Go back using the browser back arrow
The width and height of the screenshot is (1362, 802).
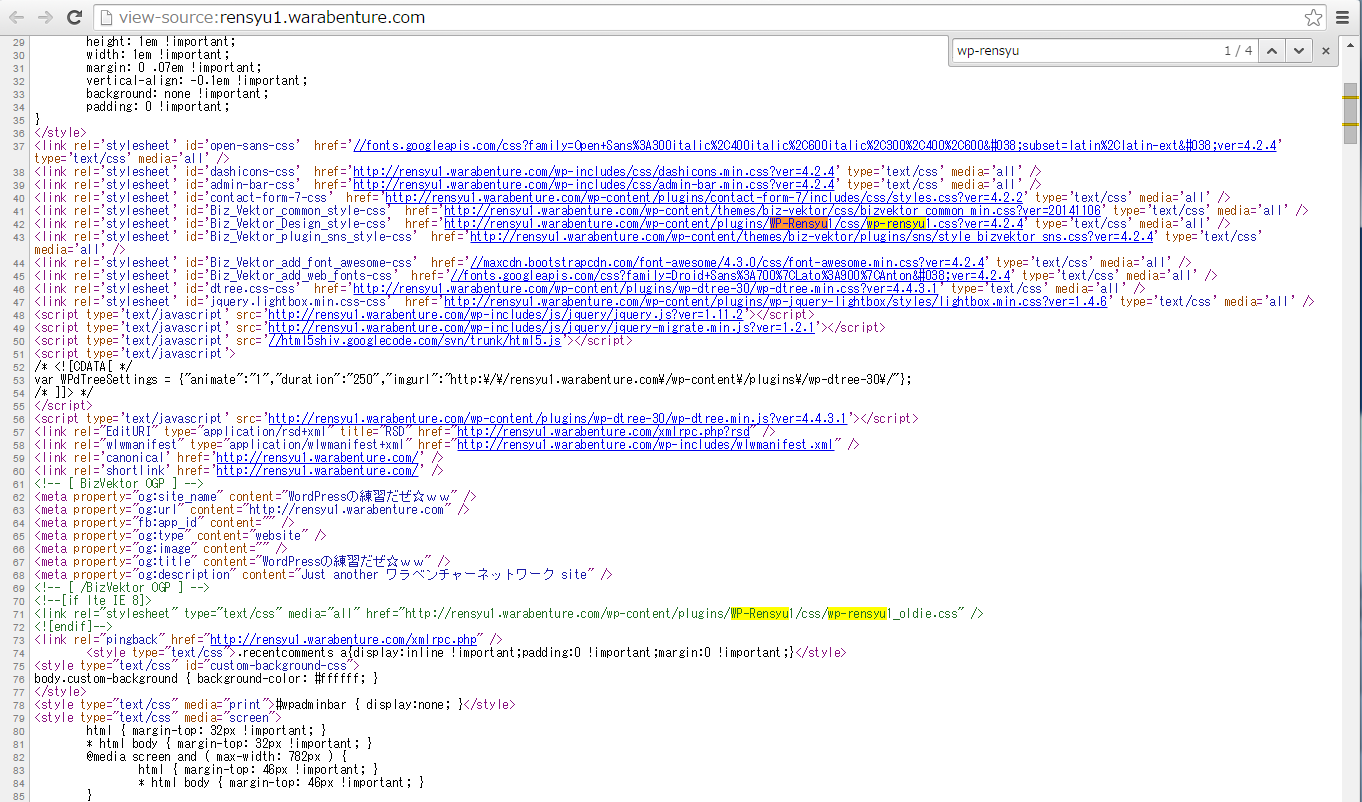pyautogui.click(x=17, y=17)
